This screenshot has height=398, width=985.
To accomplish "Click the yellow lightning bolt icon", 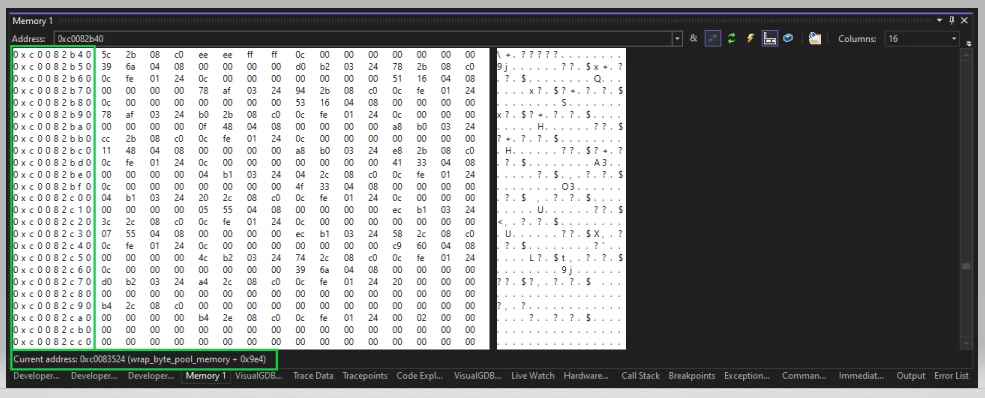I will point(750,38).
